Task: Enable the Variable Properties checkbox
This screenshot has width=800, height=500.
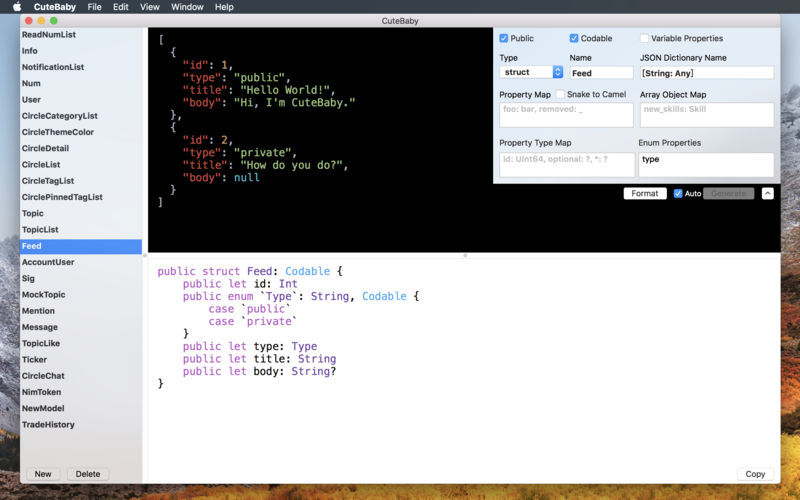Action: [x=645, y=39]
